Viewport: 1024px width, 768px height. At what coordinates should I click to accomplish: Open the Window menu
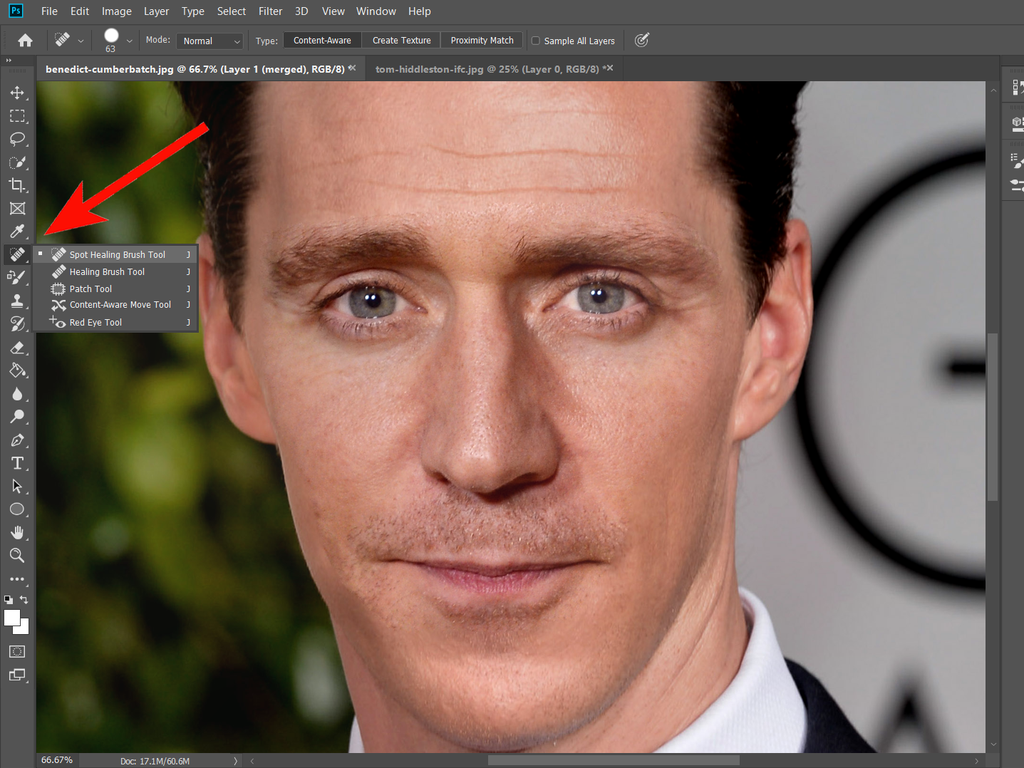[376, 11]
